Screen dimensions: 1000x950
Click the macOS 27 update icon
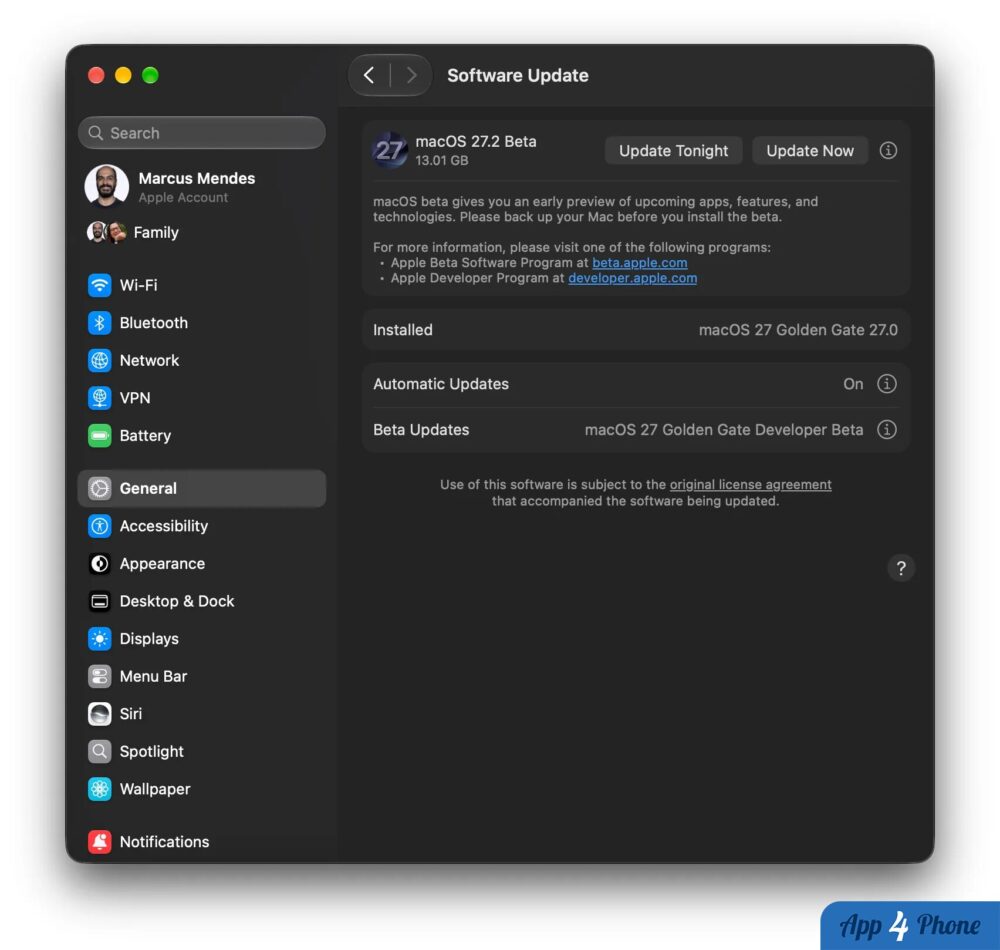(x=390, y=150)
